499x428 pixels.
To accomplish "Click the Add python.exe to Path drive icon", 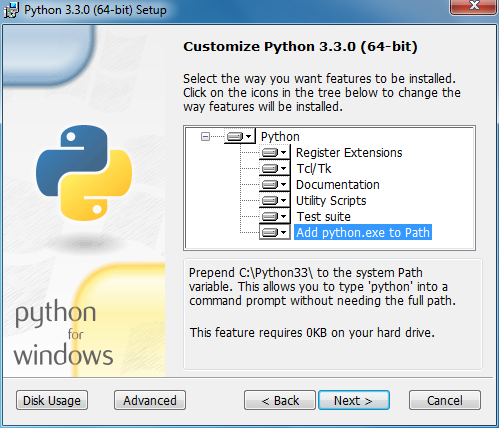I will [270, 232].
